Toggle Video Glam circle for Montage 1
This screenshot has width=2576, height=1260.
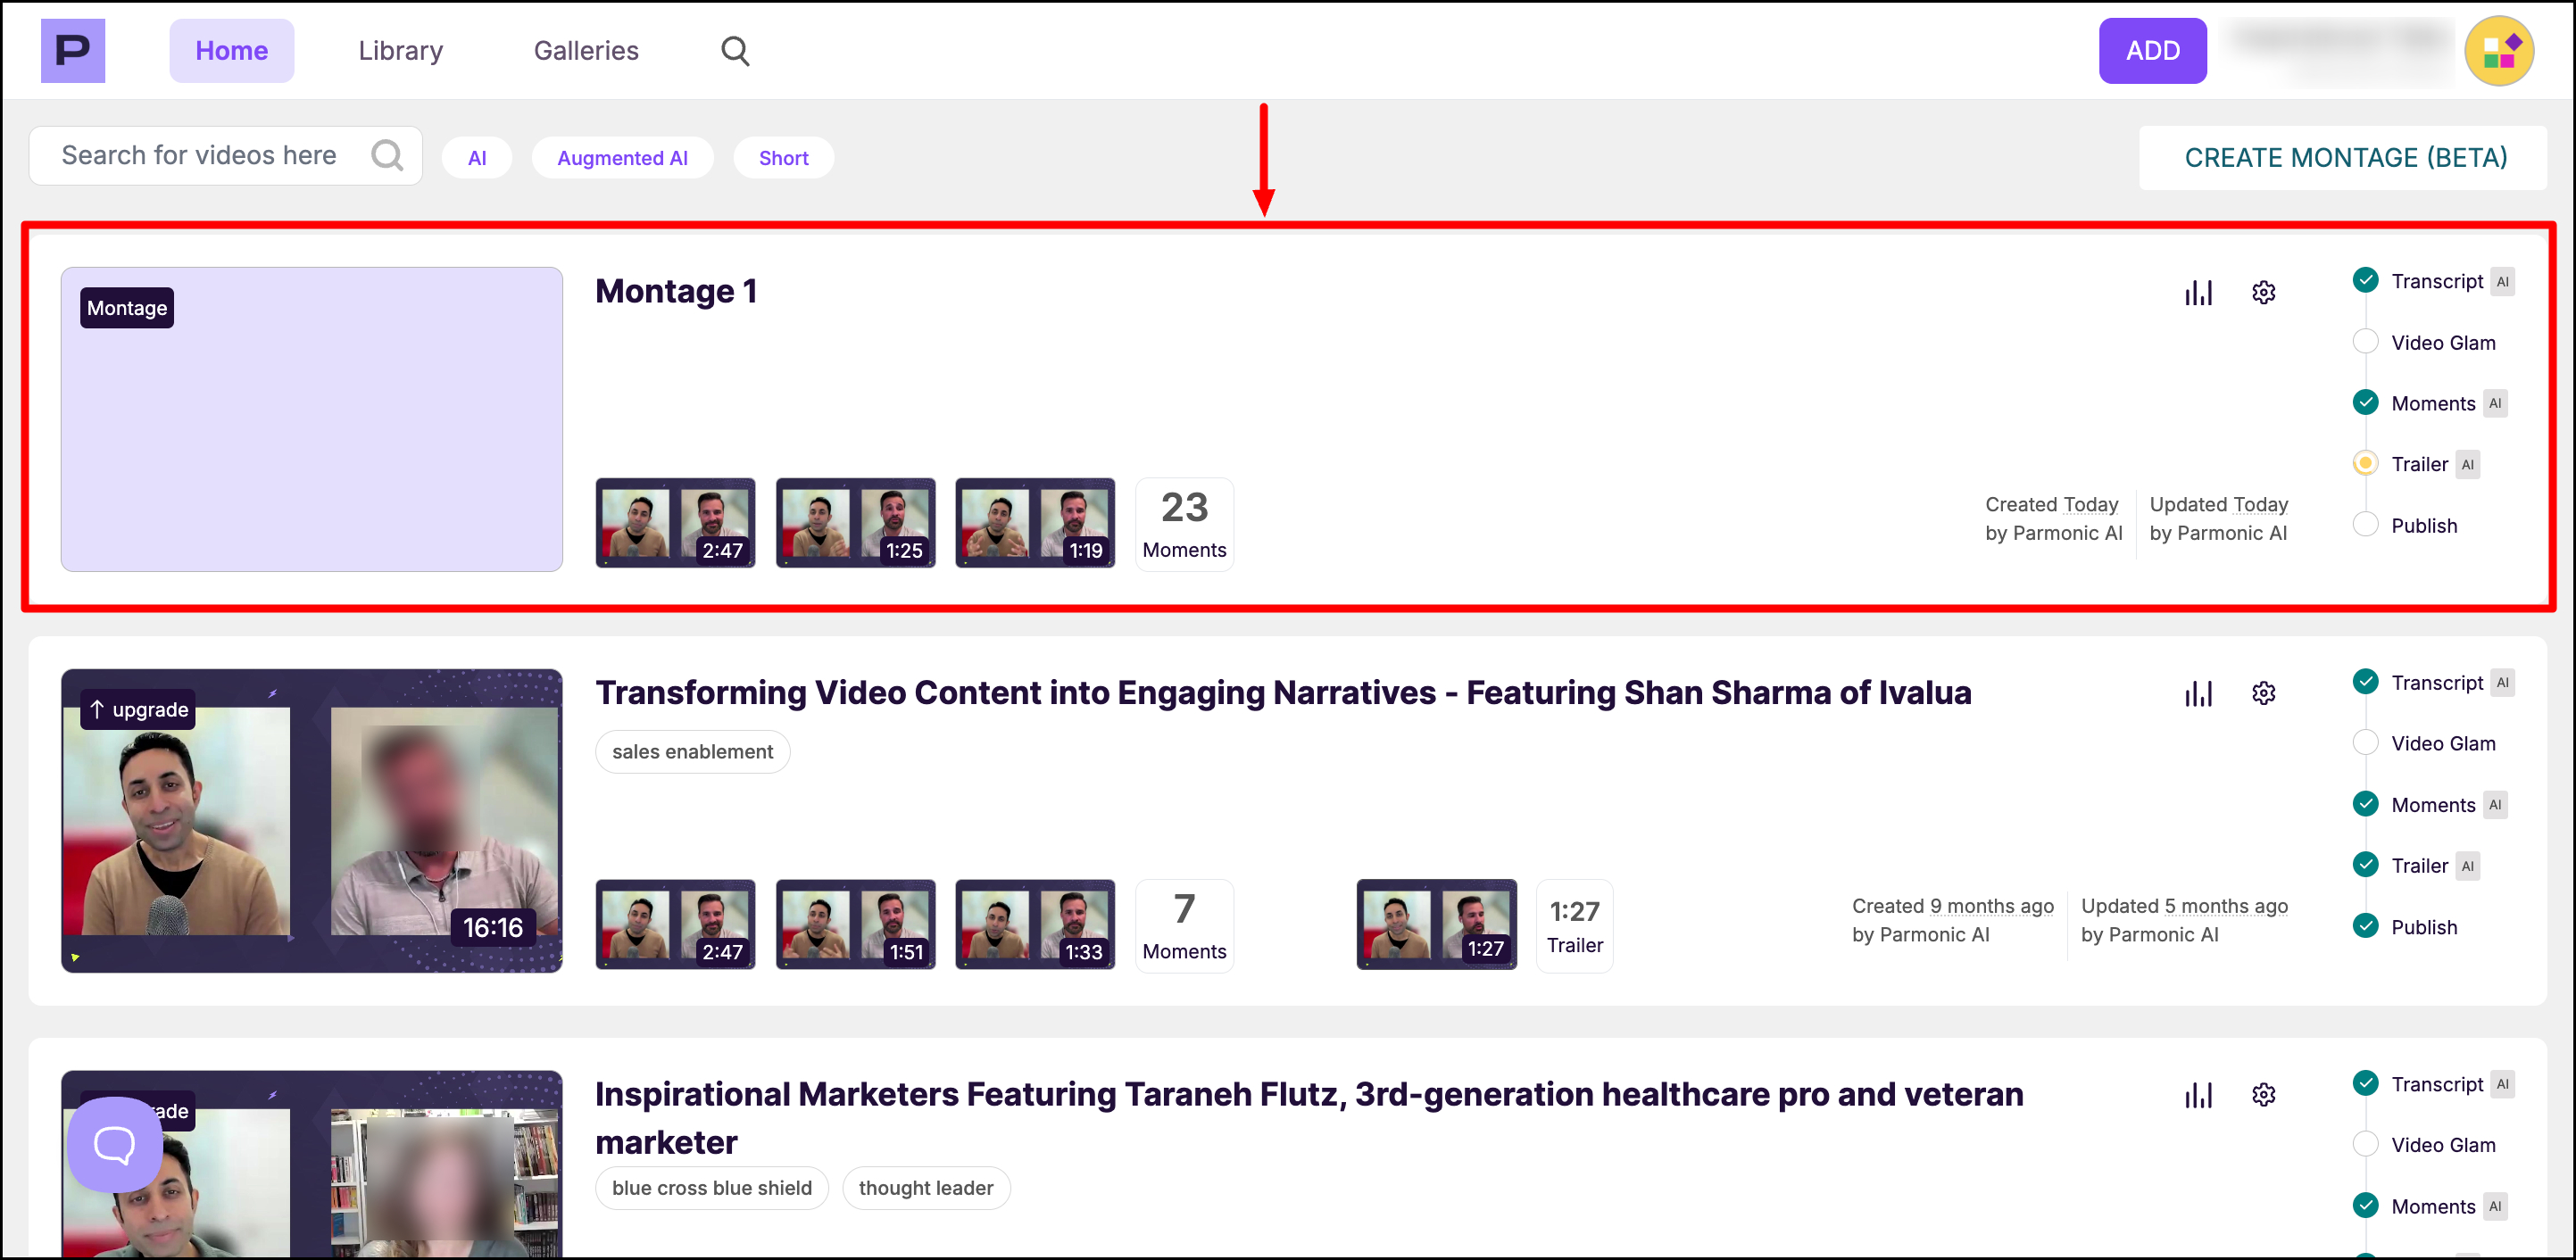pyautogui.click(x=2365, y=342)
